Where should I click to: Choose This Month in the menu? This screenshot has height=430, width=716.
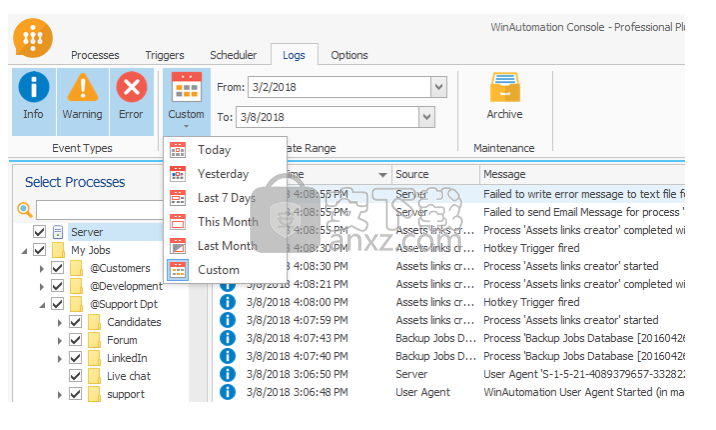[226, 222]
